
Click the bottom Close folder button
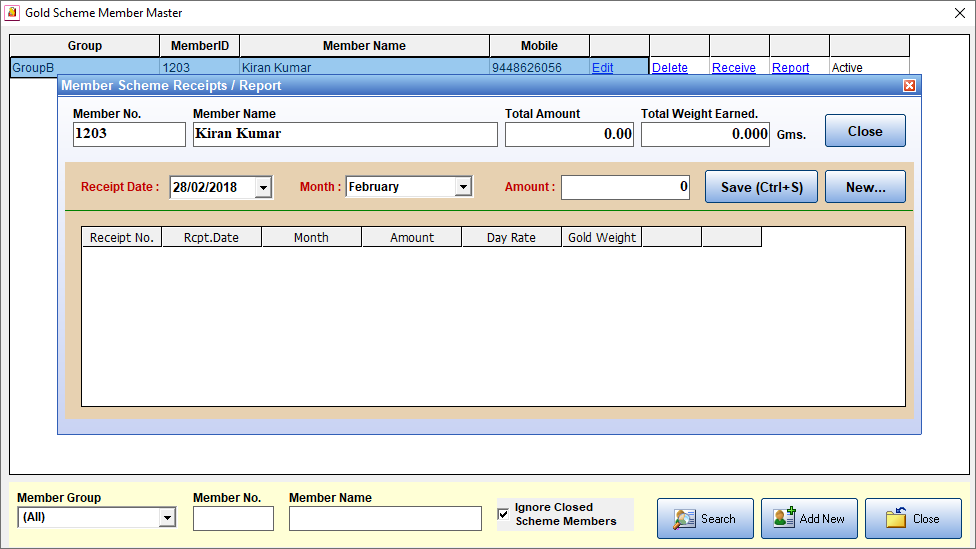[x=913, y=518]
